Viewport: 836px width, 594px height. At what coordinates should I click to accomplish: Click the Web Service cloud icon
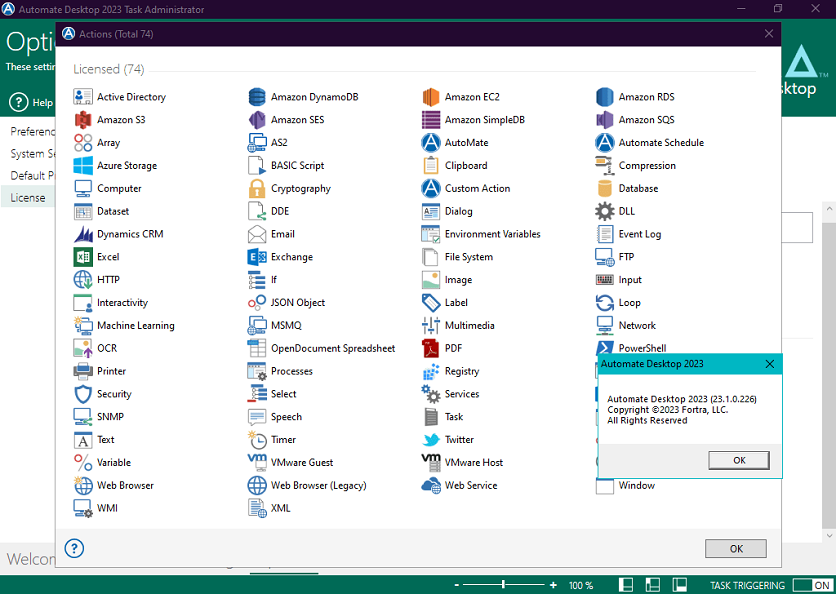coord(431,485)
